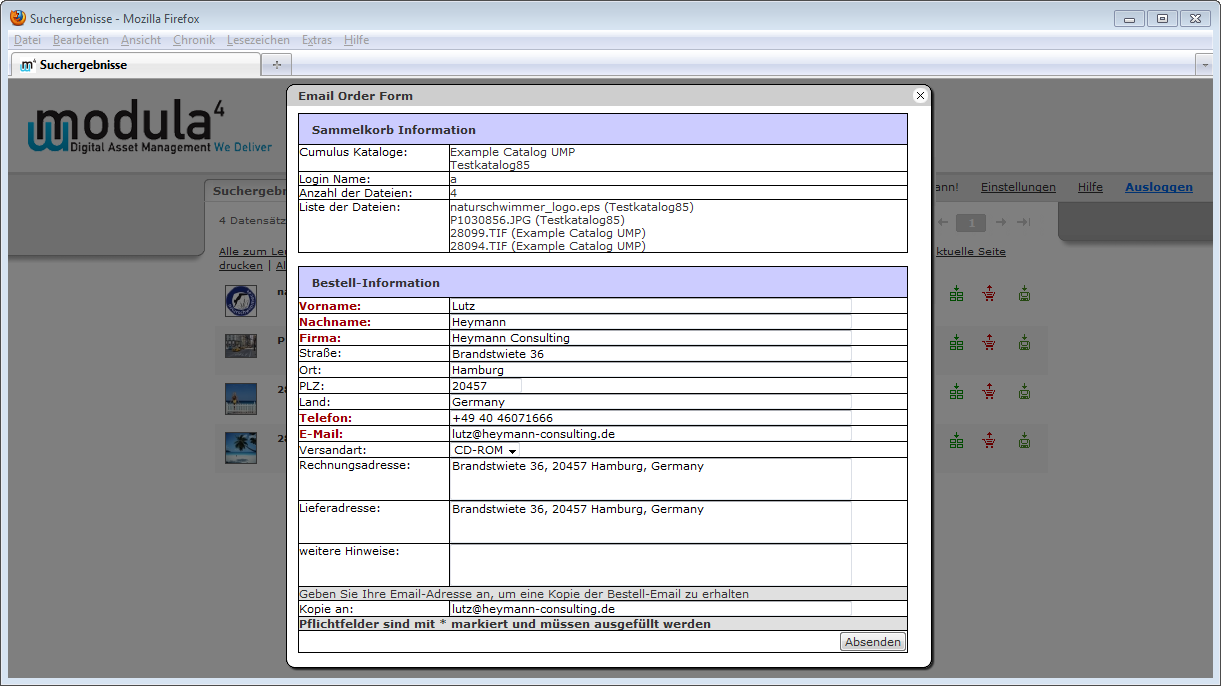The width and height of the screenshot is (1221, 686).
Task: Click Testkatalog85 under Cumulus Kataloge
Action: [490, 165]
